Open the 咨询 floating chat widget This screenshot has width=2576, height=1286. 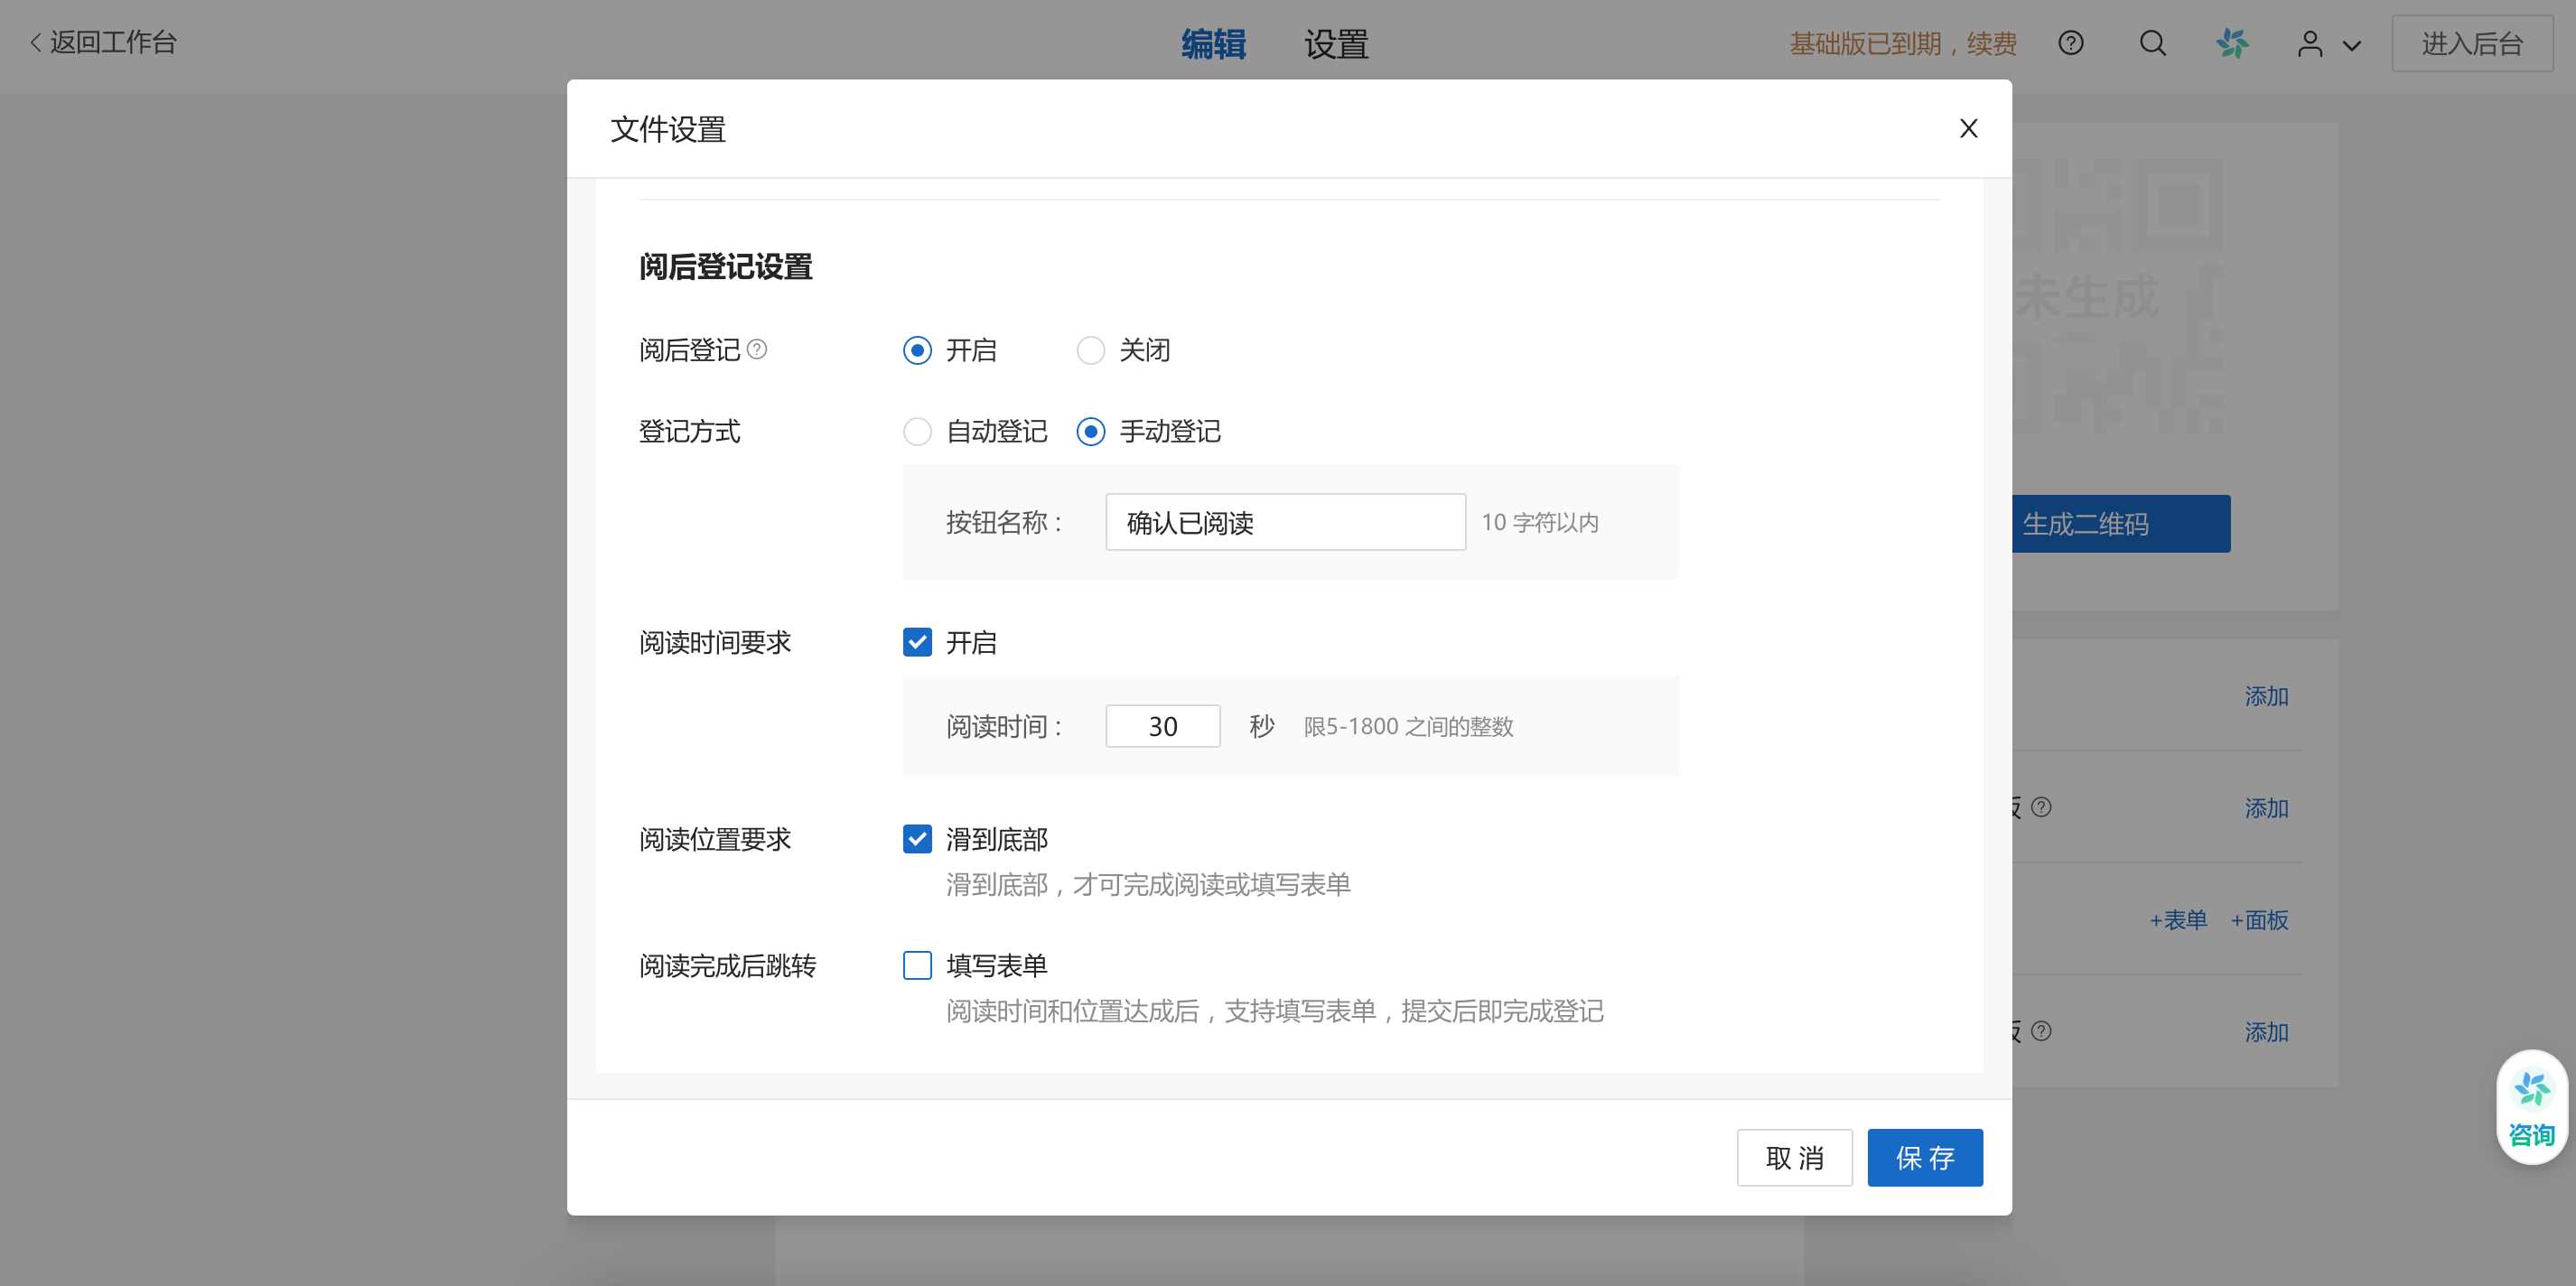2532,1106
